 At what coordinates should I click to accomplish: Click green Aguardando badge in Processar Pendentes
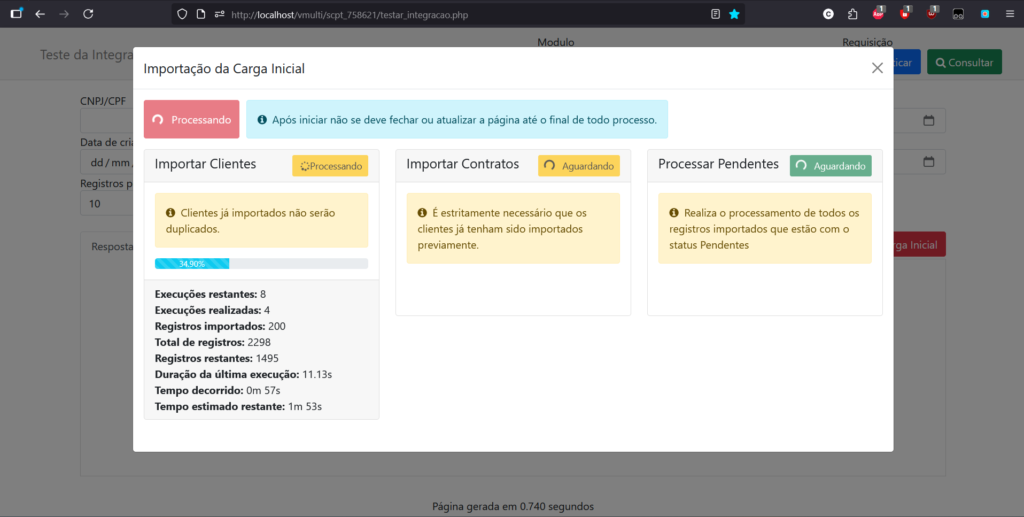point(830,166)
